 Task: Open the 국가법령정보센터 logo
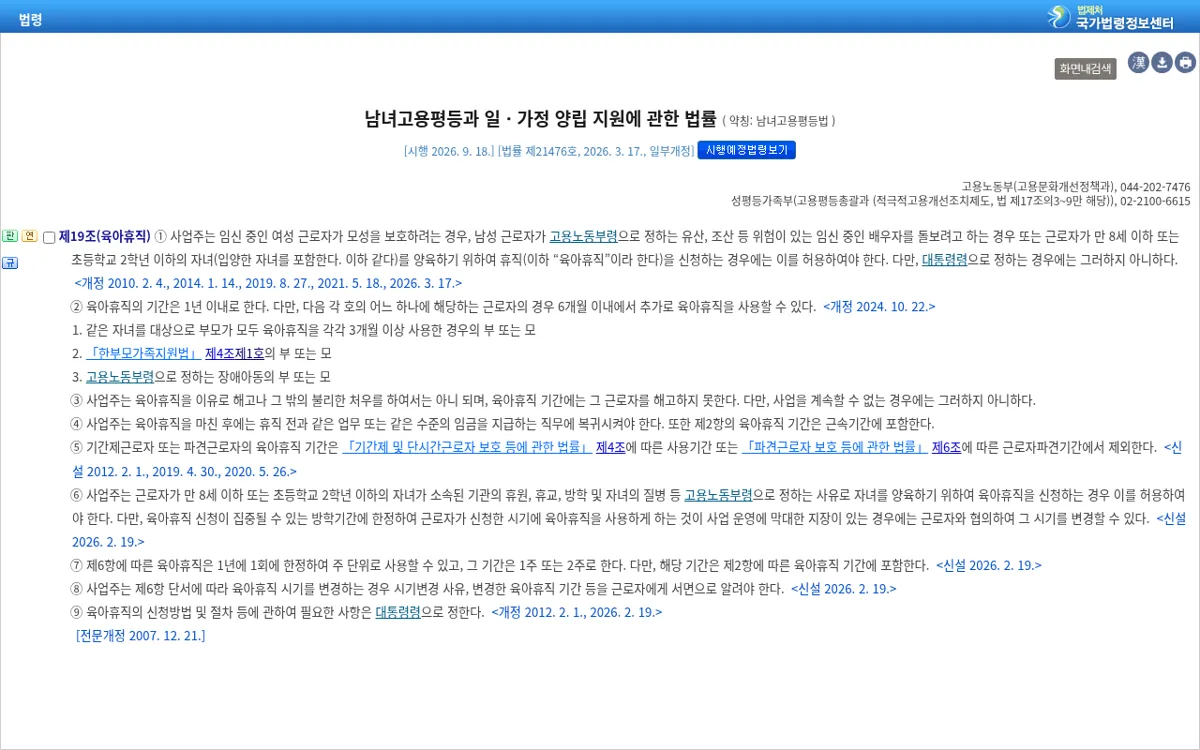[x=1111, y=16]
